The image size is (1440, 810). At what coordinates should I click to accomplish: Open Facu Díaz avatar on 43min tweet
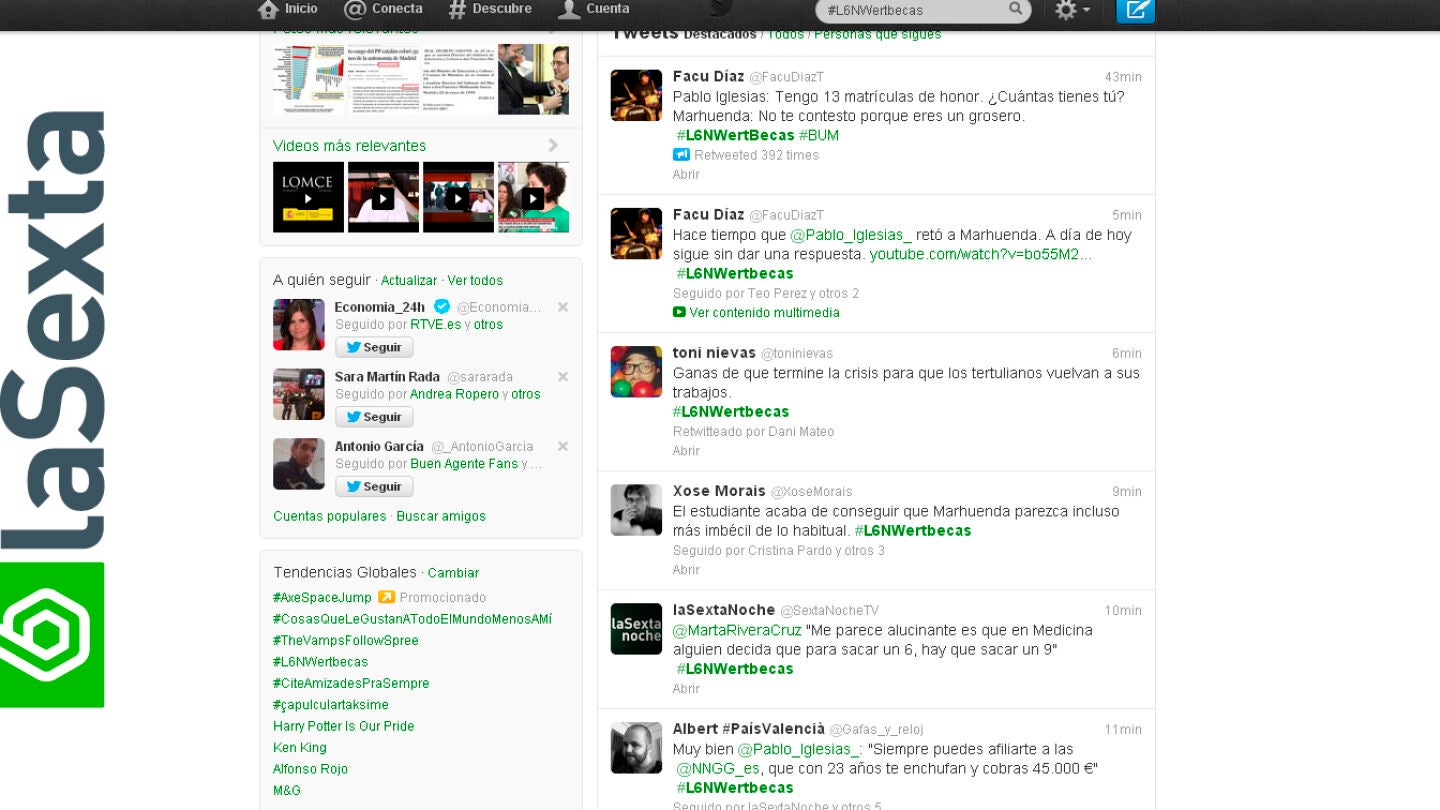[636, 95]
